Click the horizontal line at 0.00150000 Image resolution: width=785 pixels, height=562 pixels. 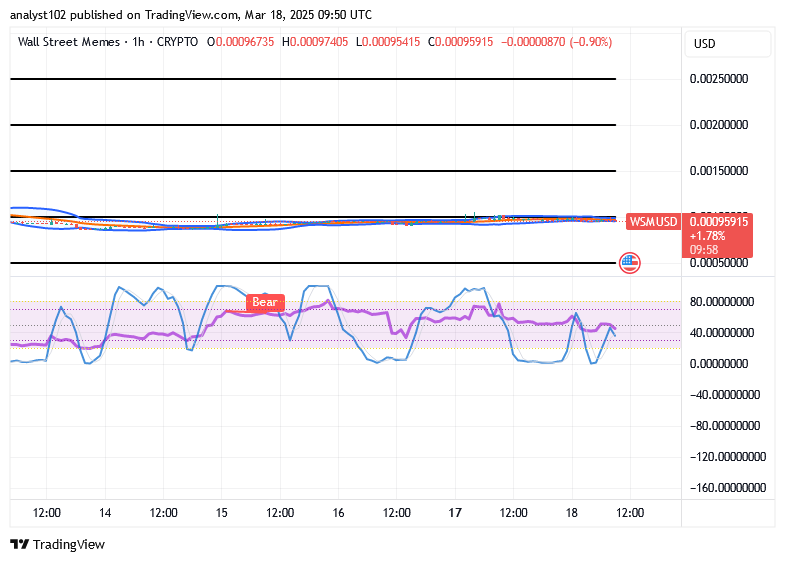(313, 171)
